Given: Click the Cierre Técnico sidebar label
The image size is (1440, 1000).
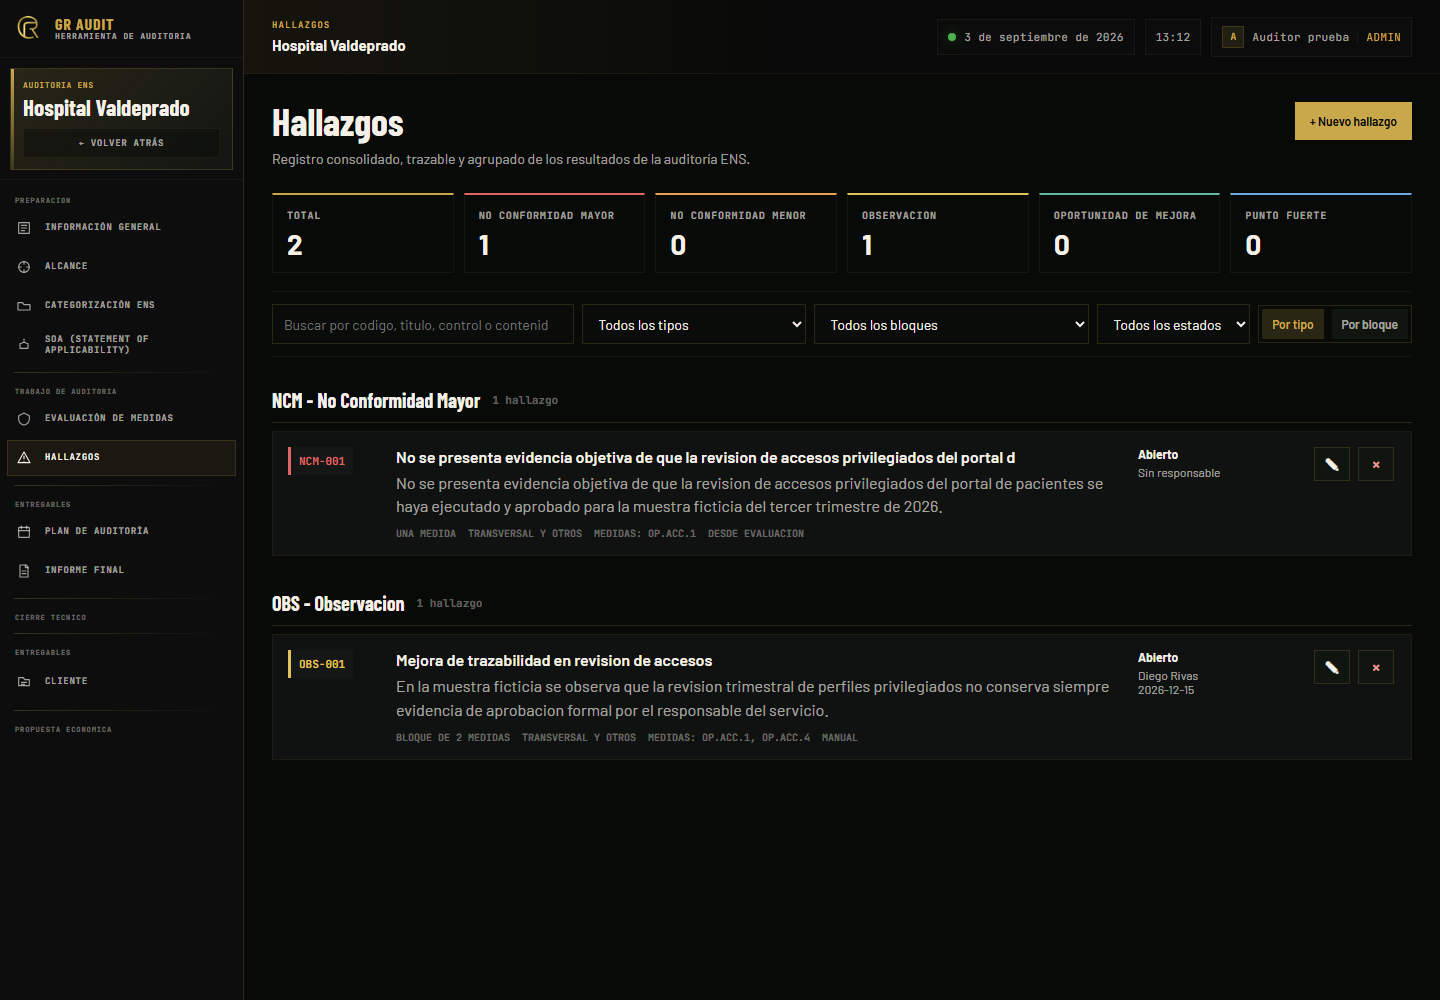Looking at the screenshot, I should [x=50, y=618].
